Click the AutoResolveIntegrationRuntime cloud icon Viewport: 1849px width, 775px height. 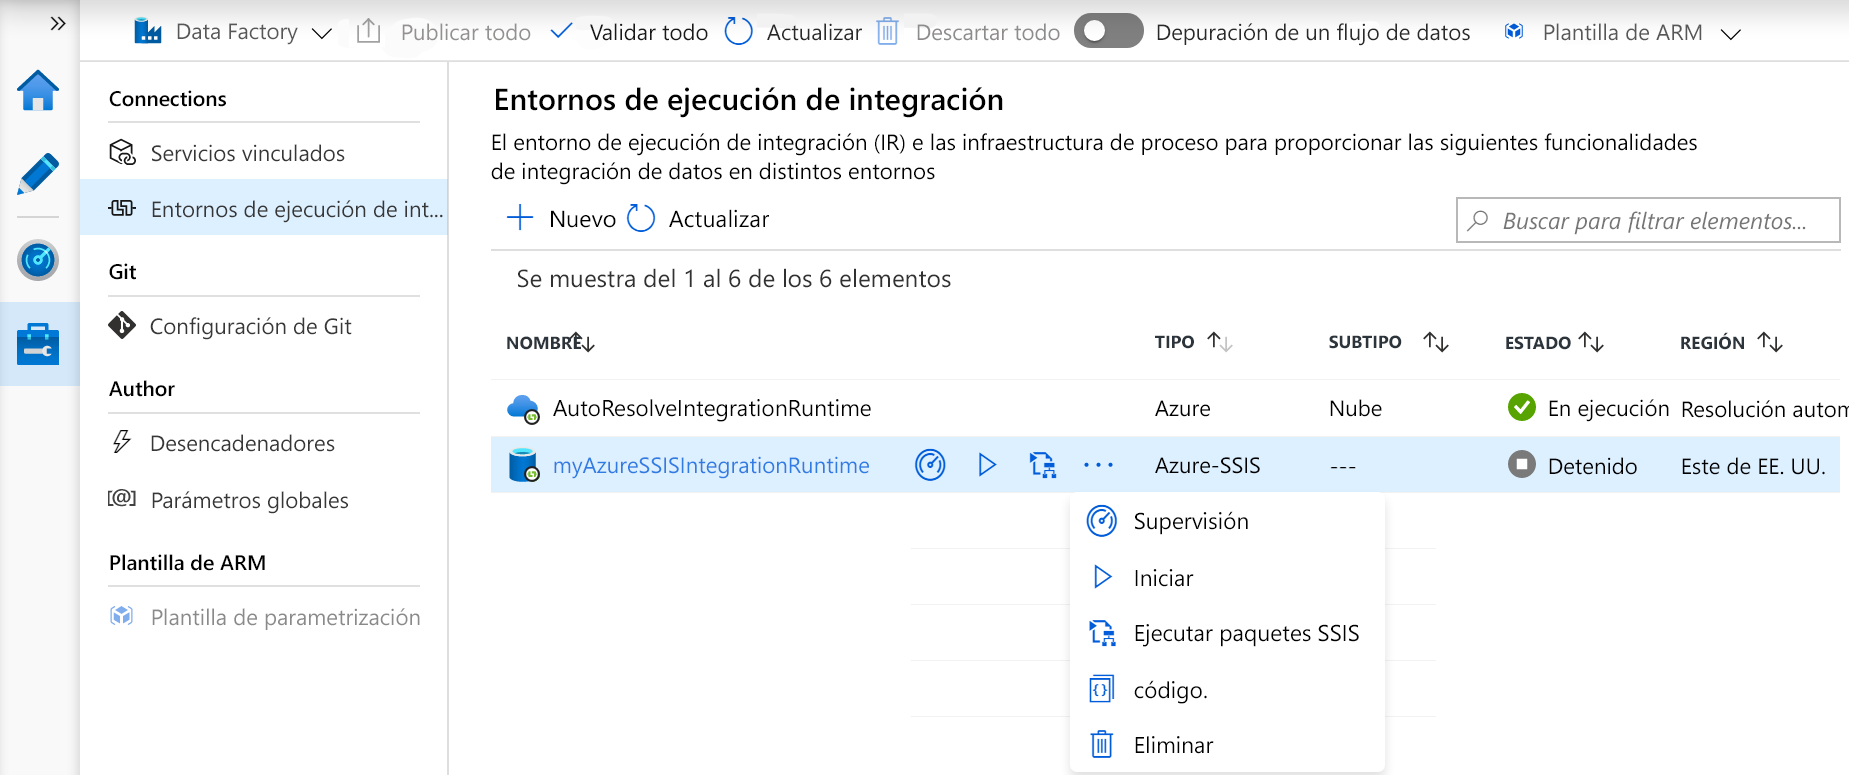pyautogui.click(x=523, y=408)
